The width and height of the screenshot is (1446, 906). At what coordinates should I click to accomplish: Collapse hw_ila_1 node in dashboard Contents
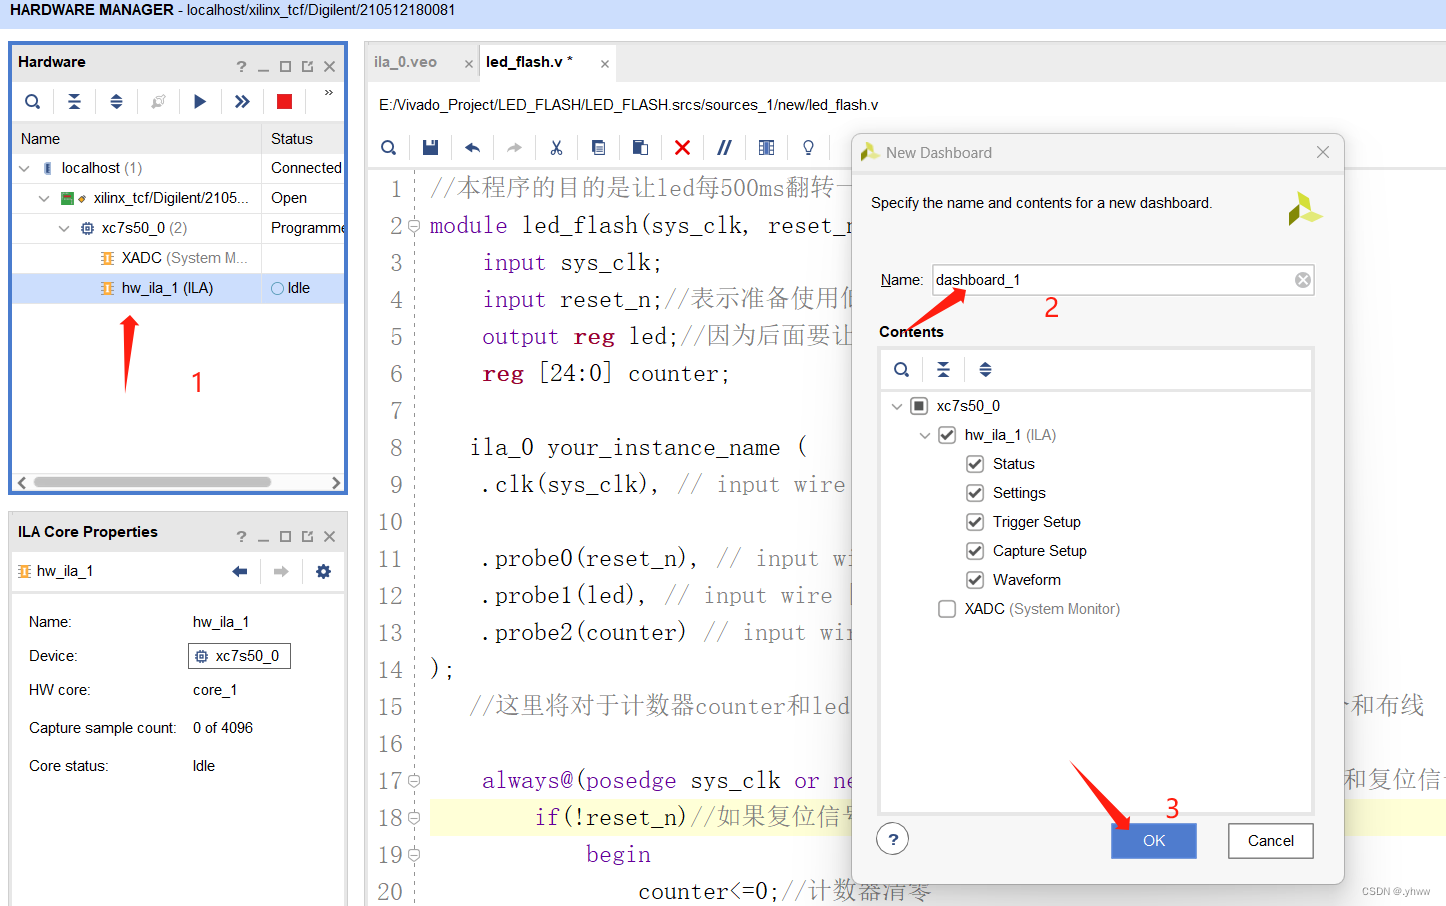point(924,435)
